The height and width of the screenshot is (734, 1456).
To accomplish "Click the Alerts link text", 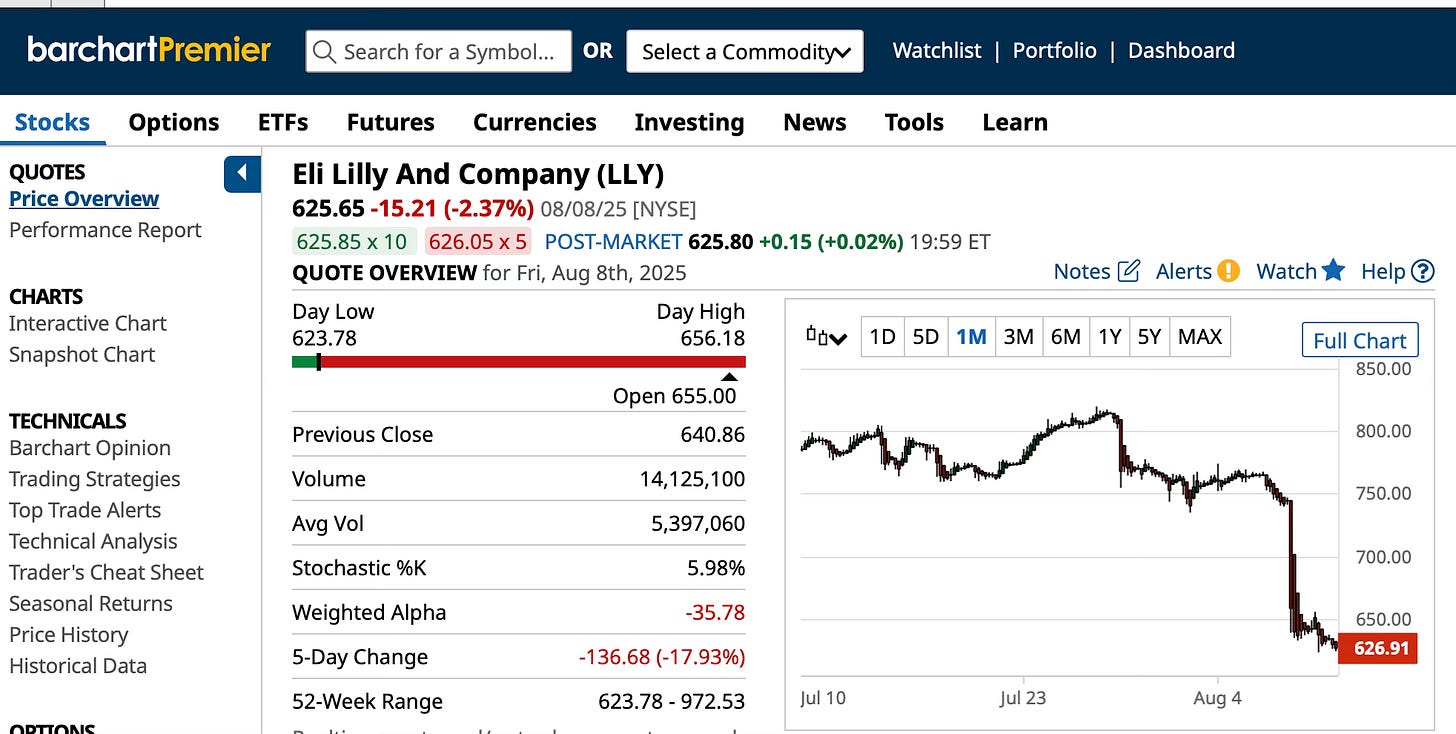I will point(1184,271).
